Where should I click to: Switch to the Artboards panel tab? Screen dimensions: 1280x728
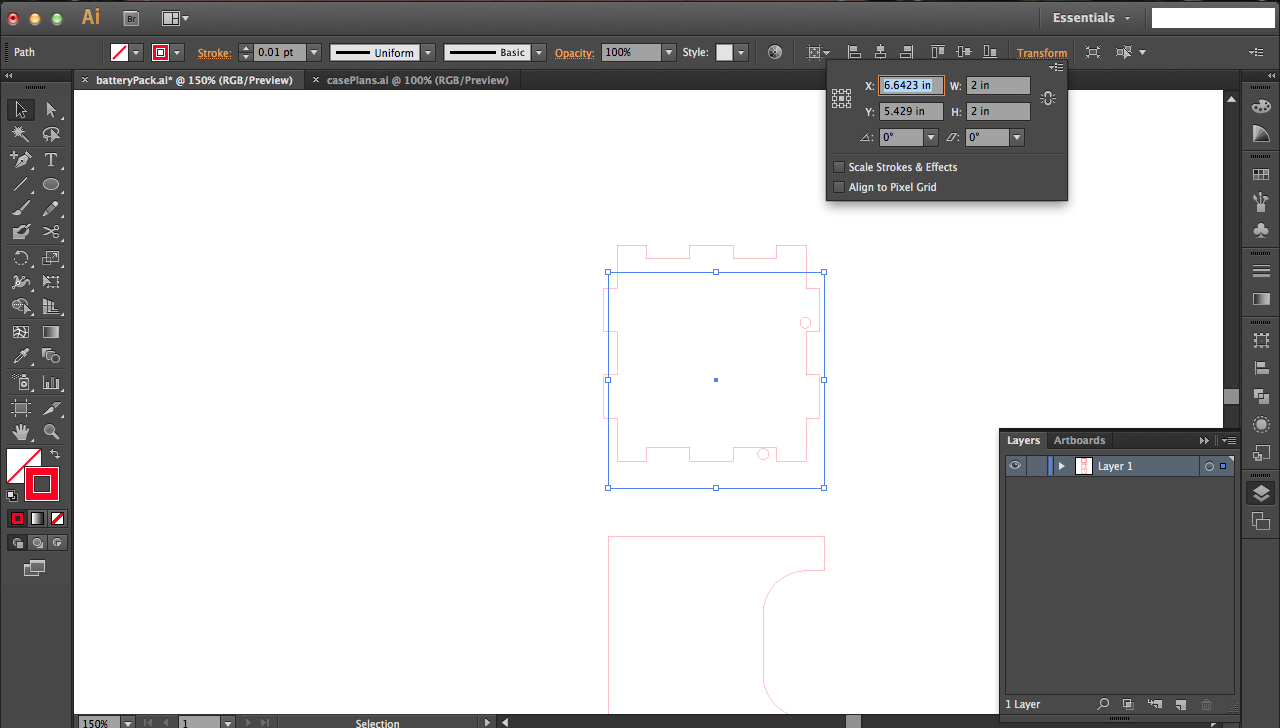pyautogui.click(x=1079, y=440)
